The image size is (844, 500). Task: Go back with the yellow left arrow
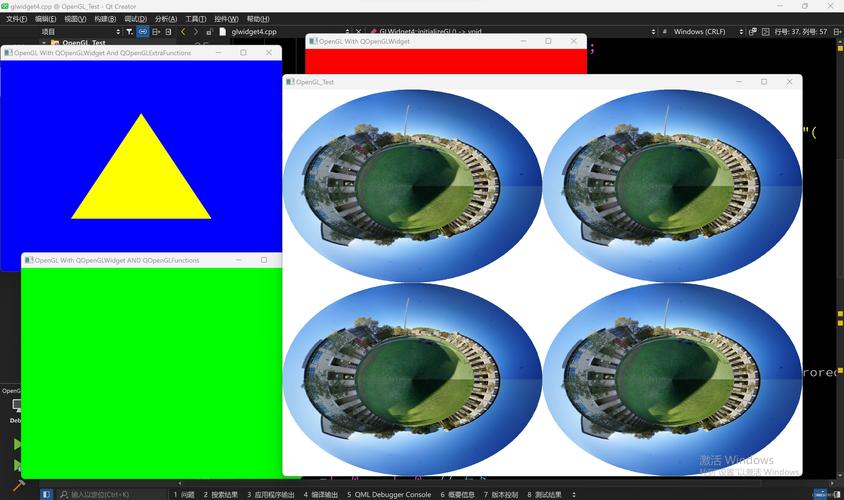pos(183,32)
